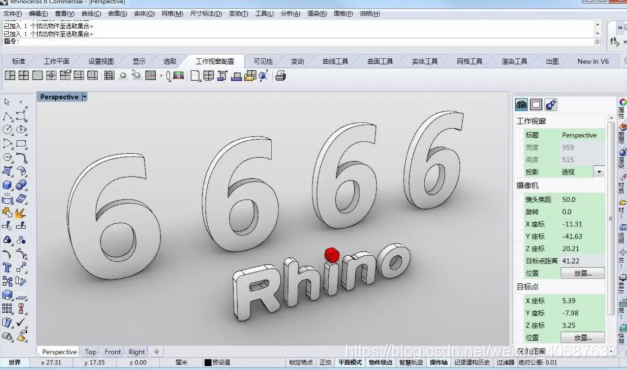This screenshot has width=627, height=370.
Task: Toggle 锁定格点 grid snap in status bar
Action: 301,362
